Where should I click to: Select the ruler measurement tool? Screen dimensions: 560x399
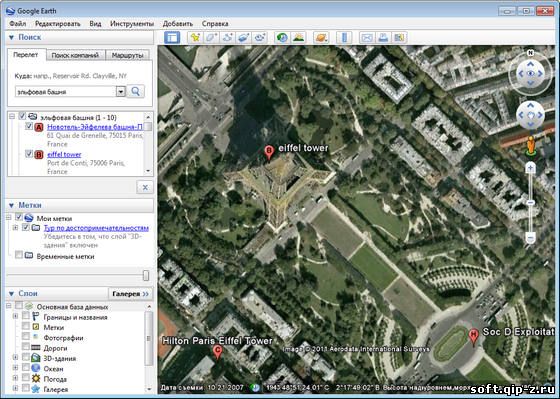[344, 38]
